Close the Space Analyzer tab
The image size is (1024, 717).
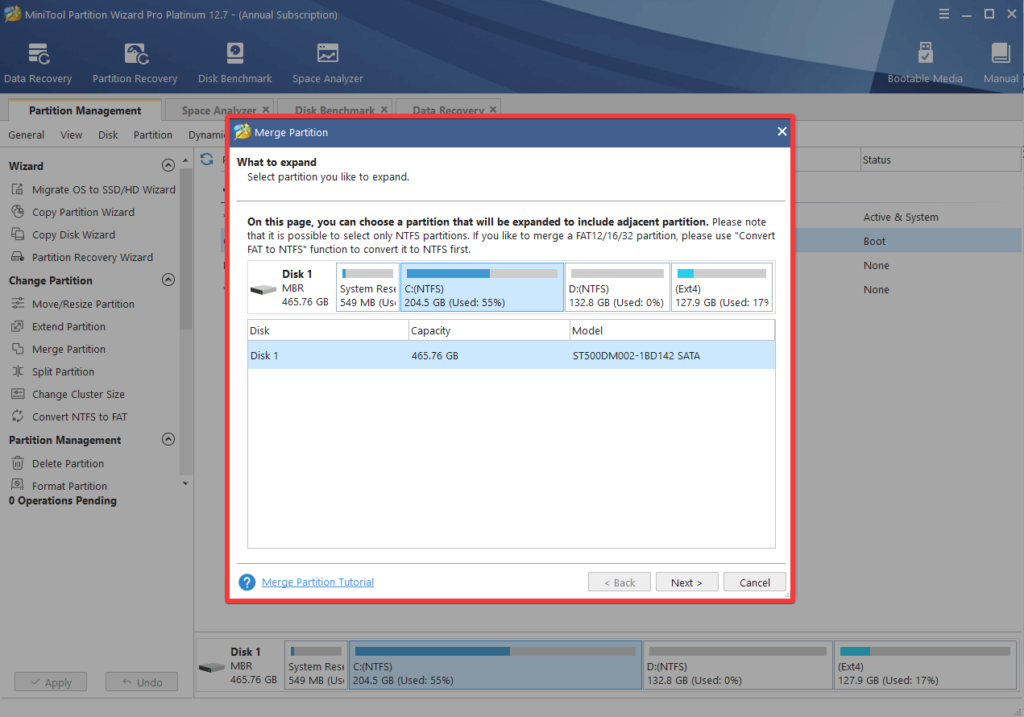tap(266, 110)
